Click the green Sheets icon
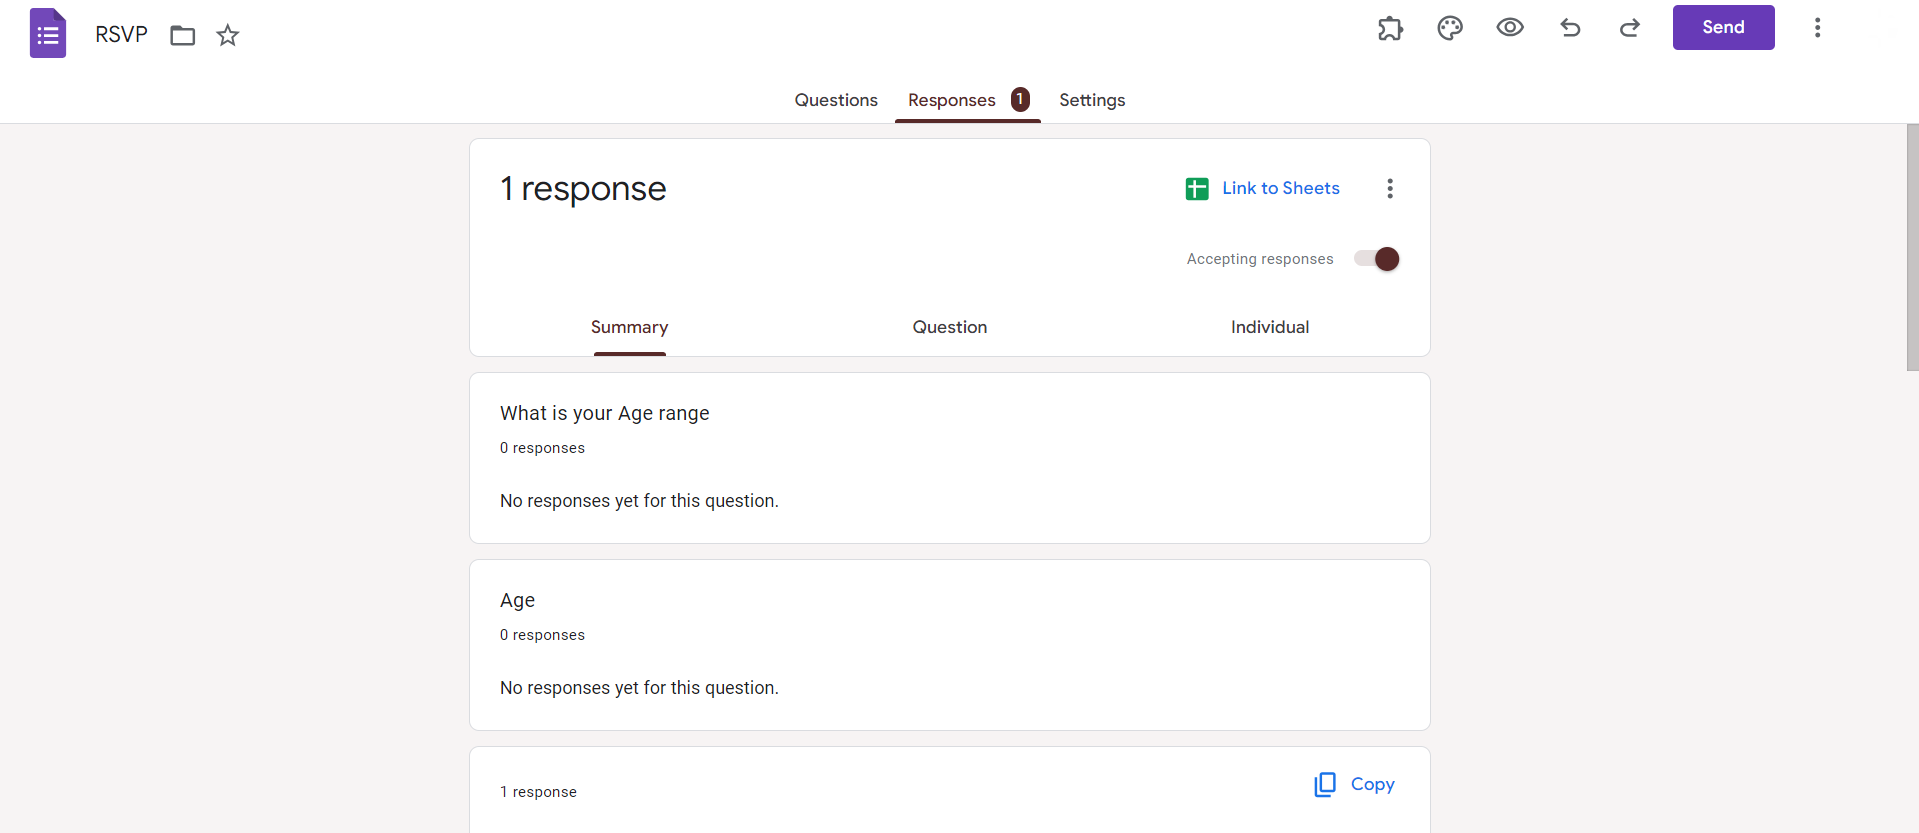Screen dimensions: 1919x833 (x=1197, y=189)
